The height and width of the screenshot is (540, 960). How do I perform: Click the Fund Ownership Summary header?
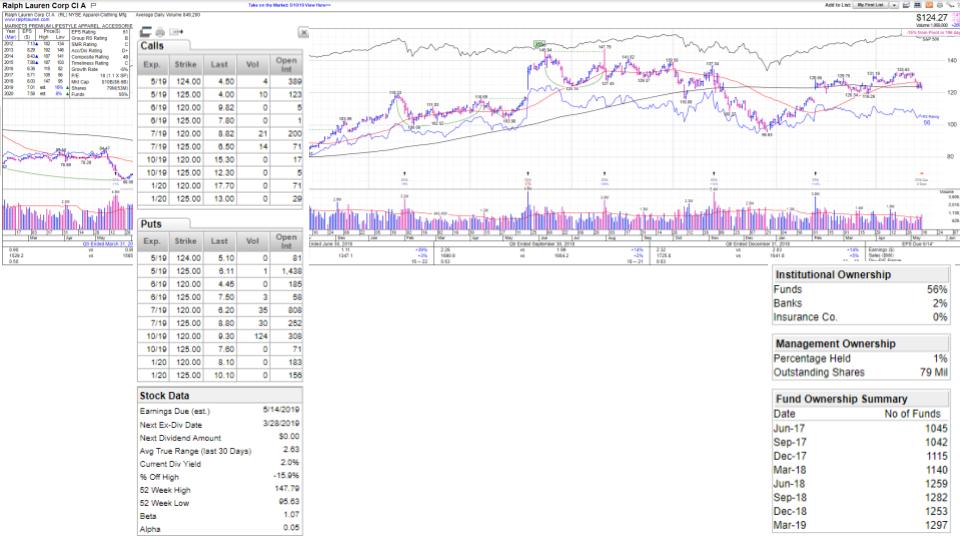861,399
